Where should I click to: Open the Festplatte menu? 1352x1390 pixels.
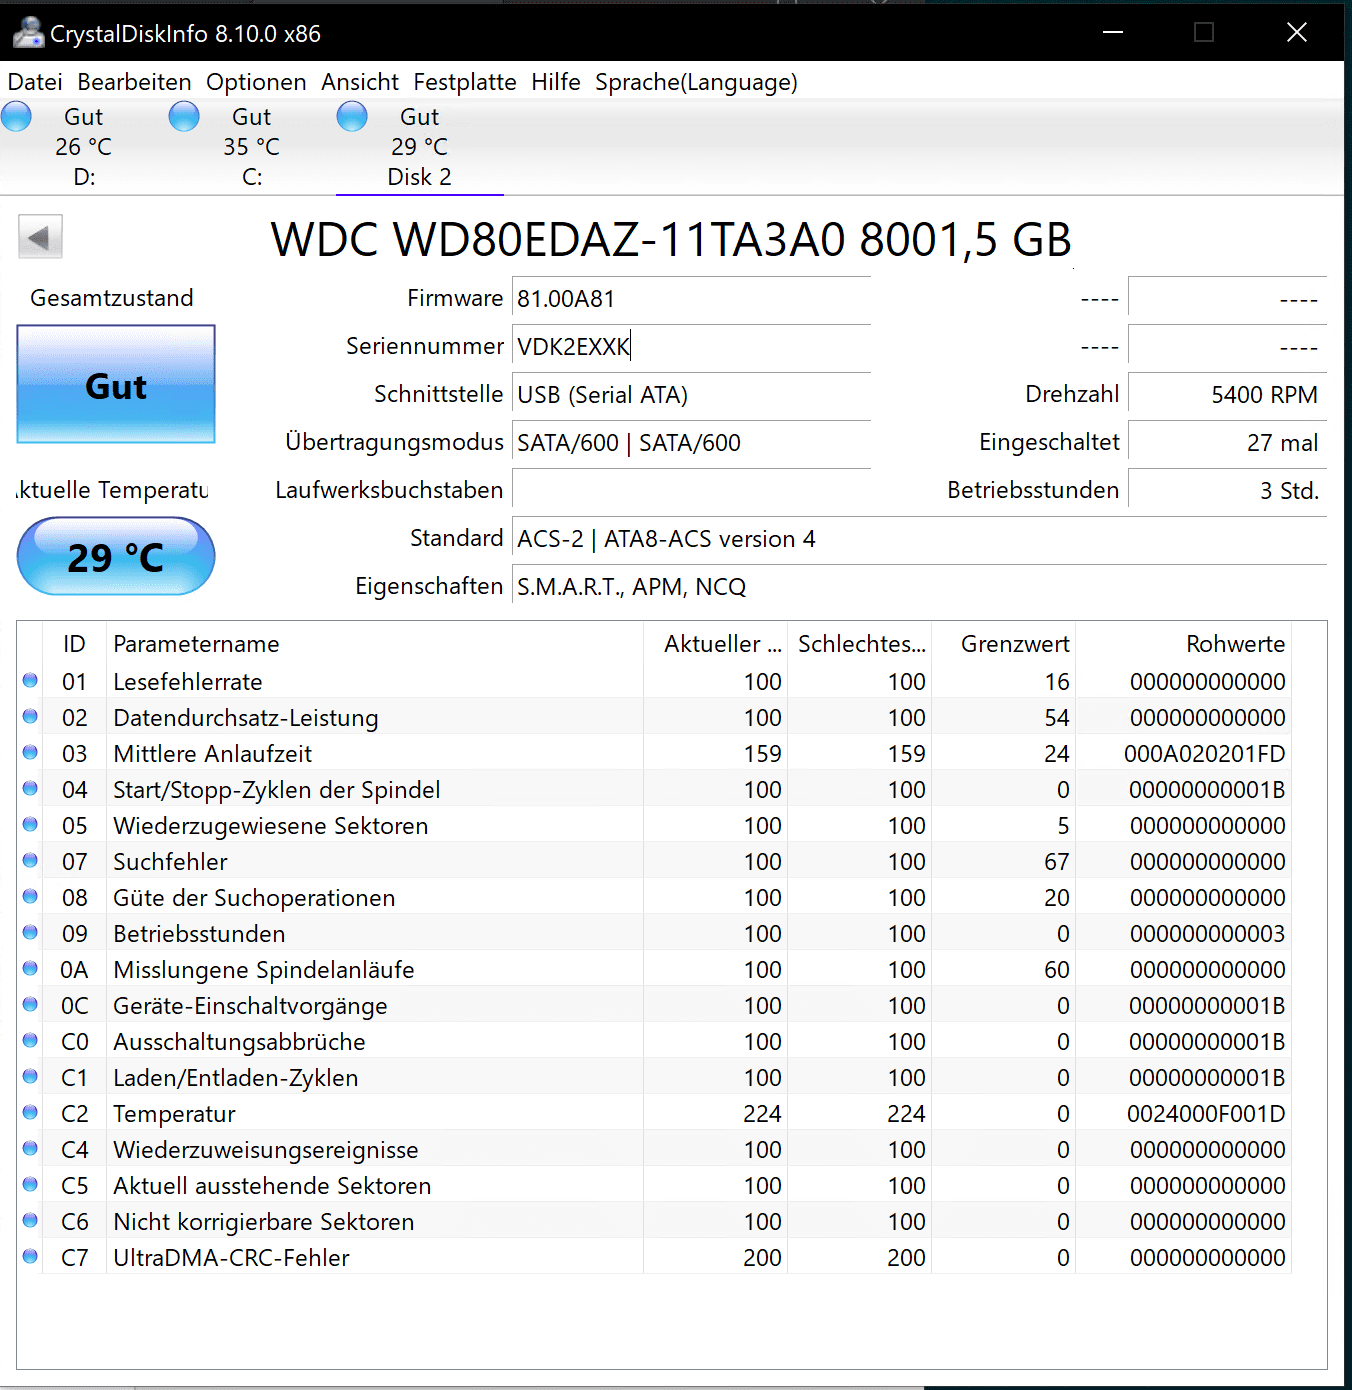click(x=465, y=82)
